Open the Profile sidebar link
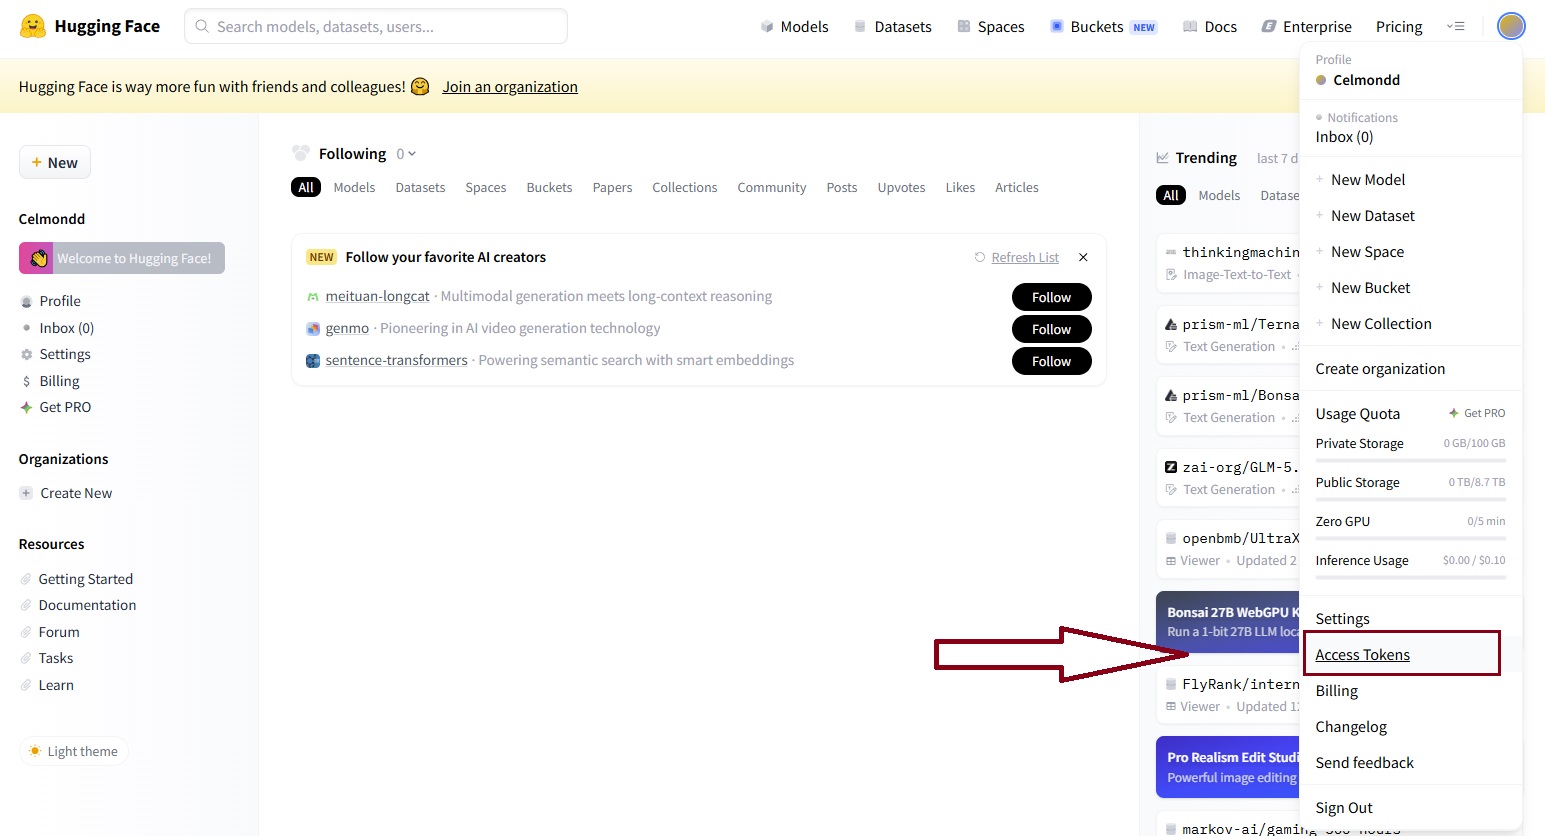 [60, 301]
